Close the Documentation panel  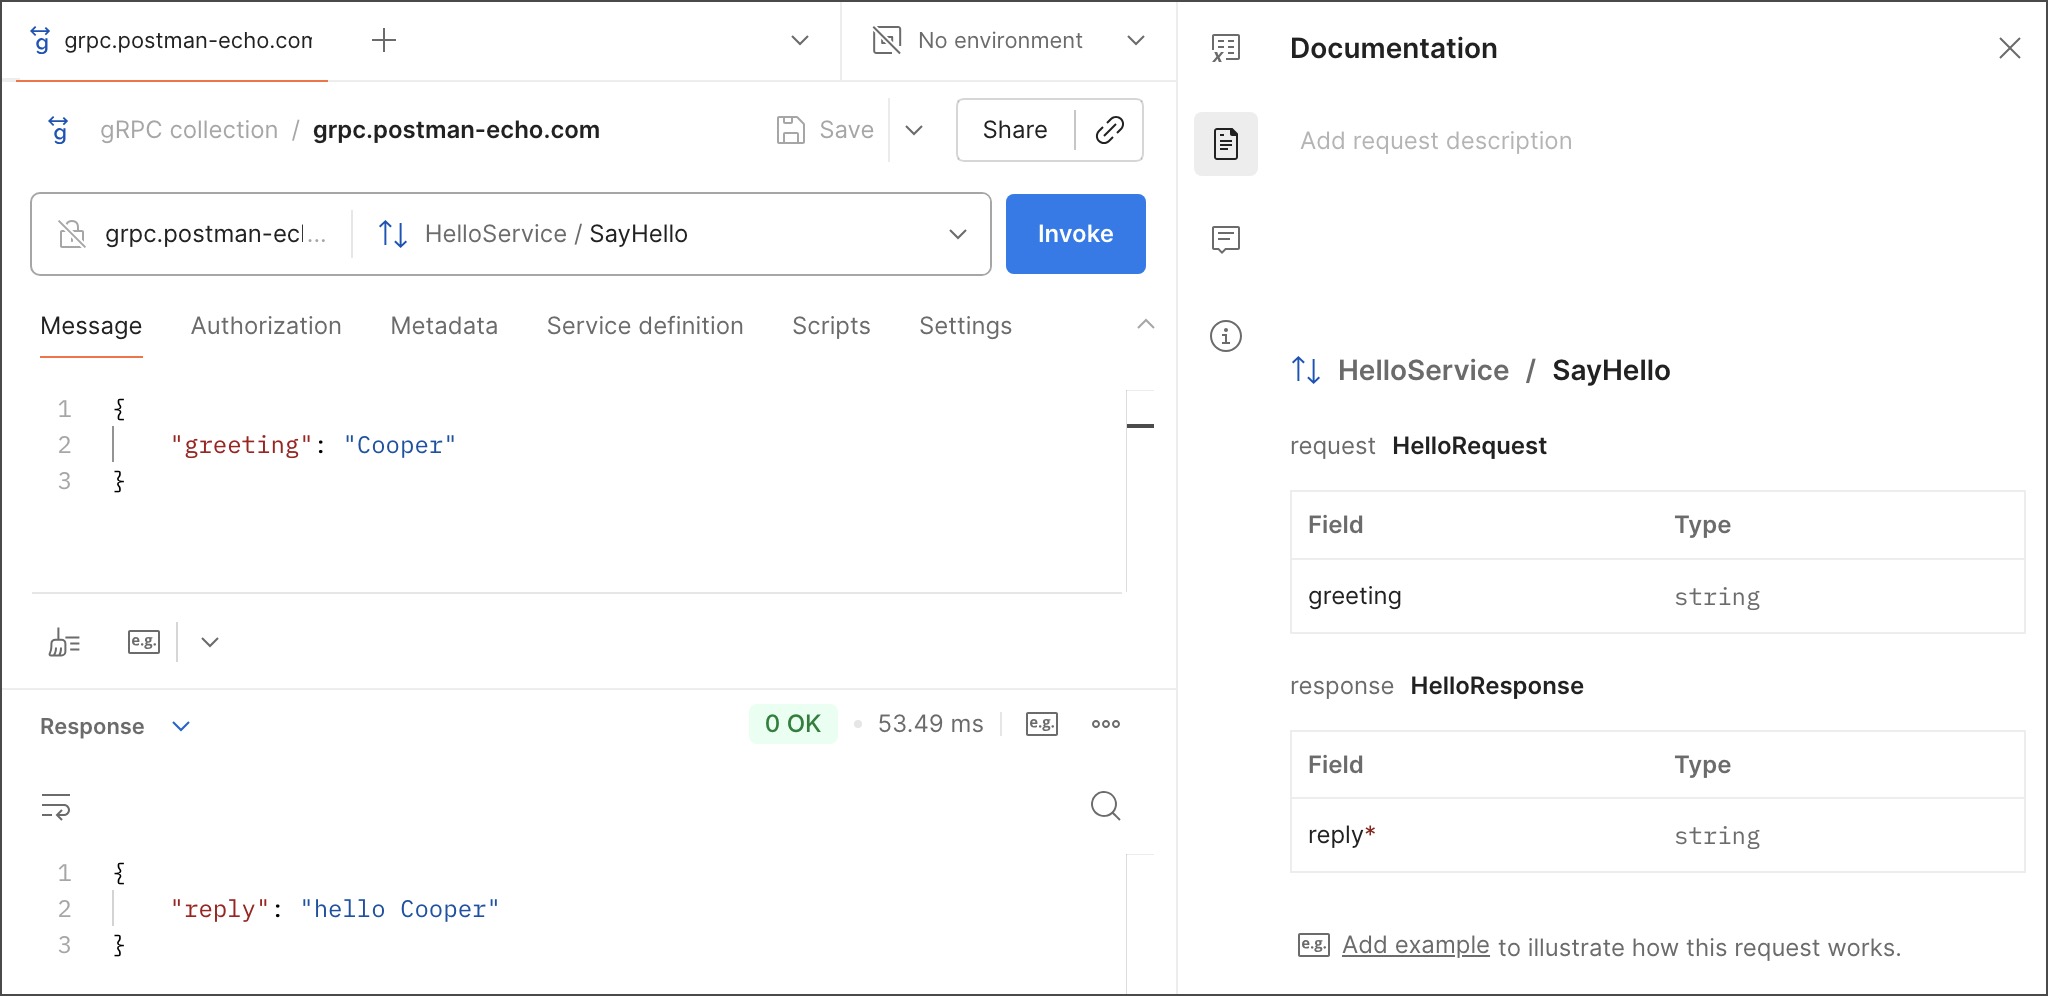tap(2009, 48)
